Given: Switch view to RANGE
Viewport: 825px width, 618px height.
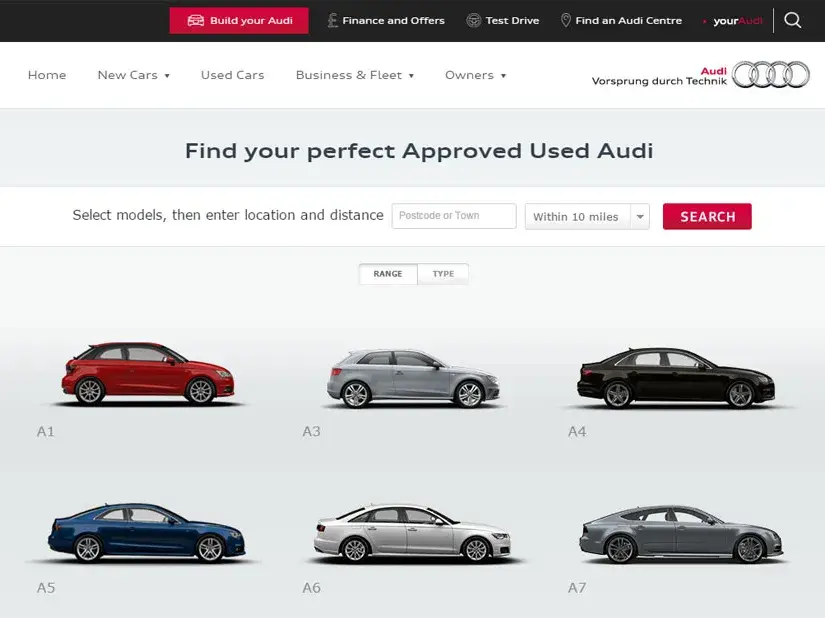Looking at the screenshot, I should click(388, 274).
